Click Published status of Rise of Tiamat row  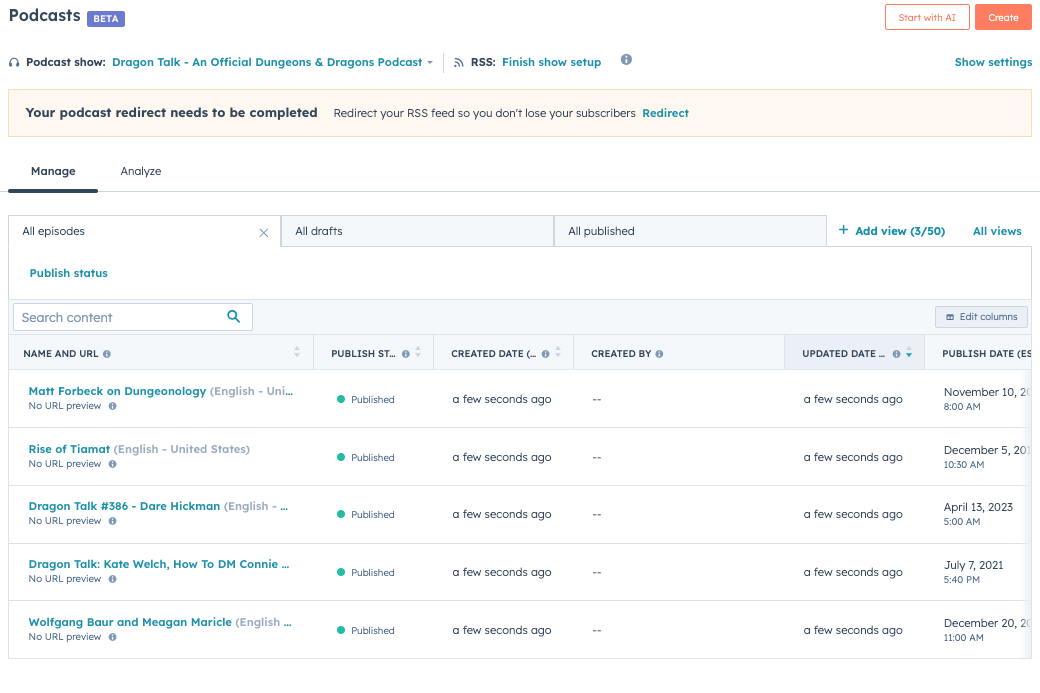(365, 458)
